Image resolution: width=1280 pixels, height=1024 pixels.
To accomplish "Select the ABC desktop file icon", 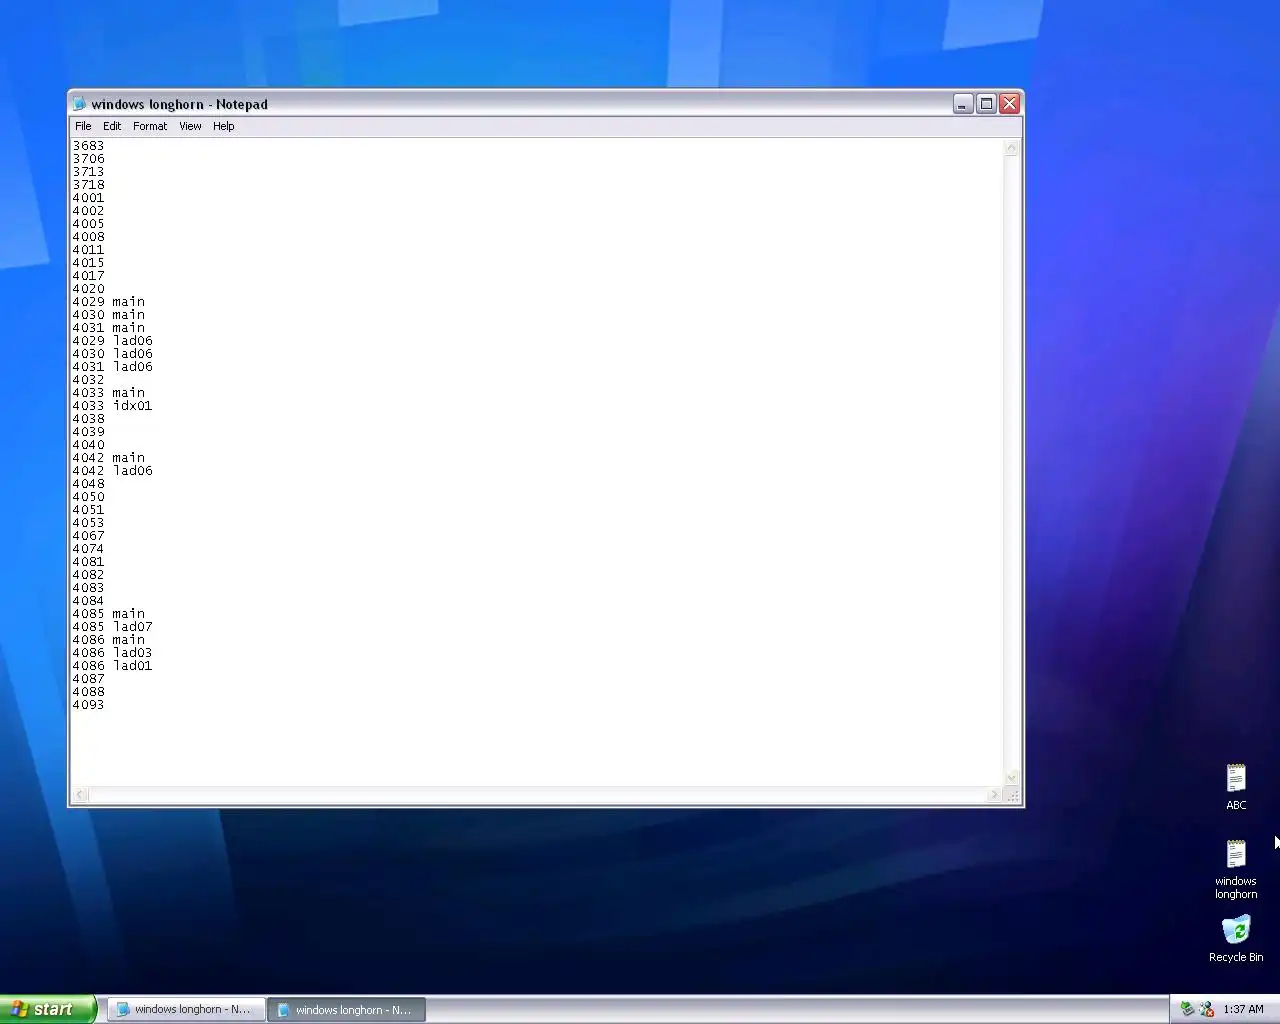I will tap(1236, 787).
